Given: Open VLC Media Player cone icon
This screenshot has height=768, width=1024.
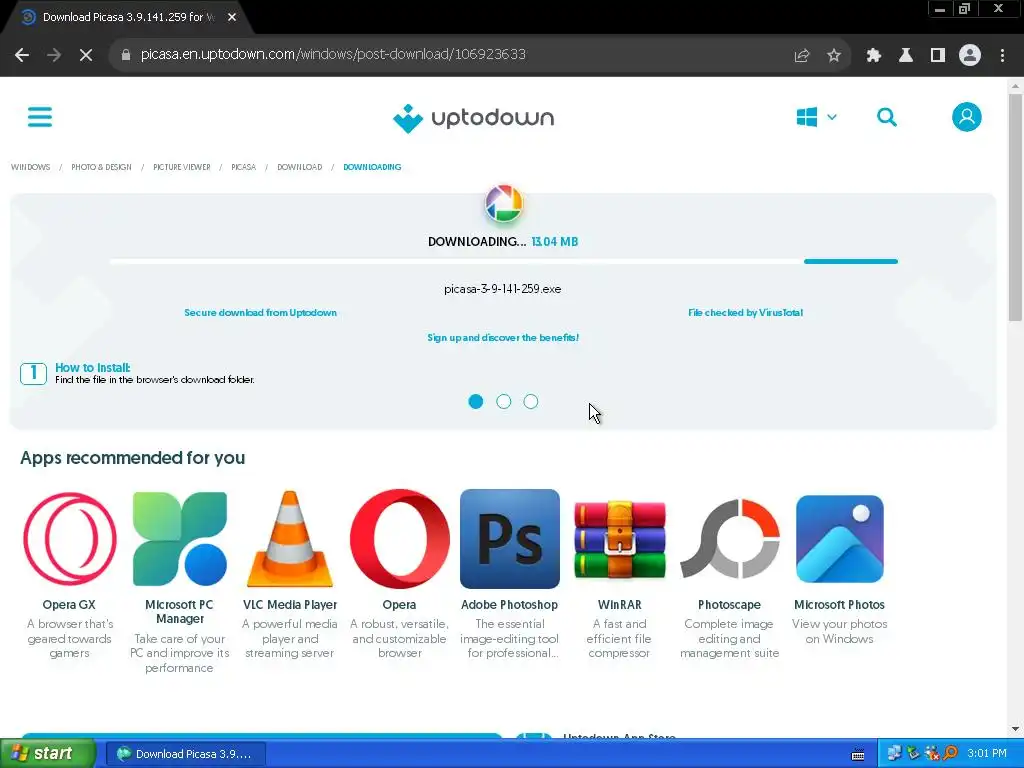Looking at the screenshot, I should (x=290, y=539).
